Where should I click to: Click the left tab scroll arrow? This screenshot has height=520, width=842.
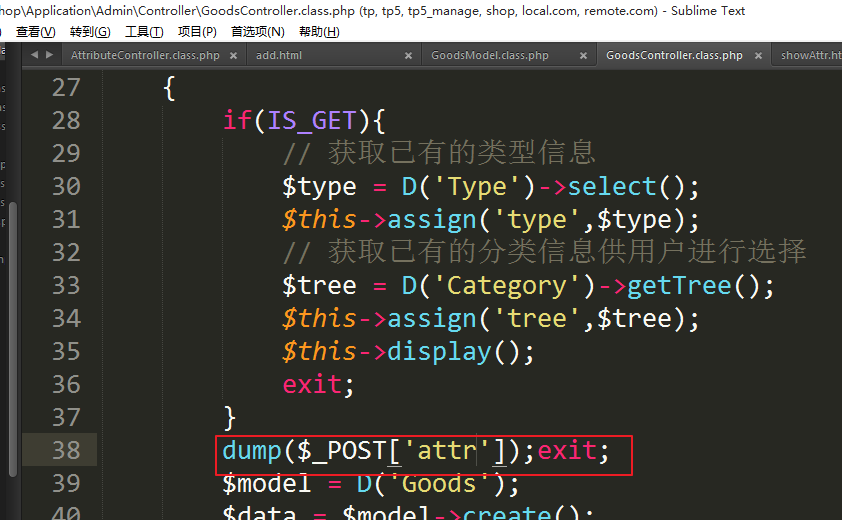pos(35,55)
